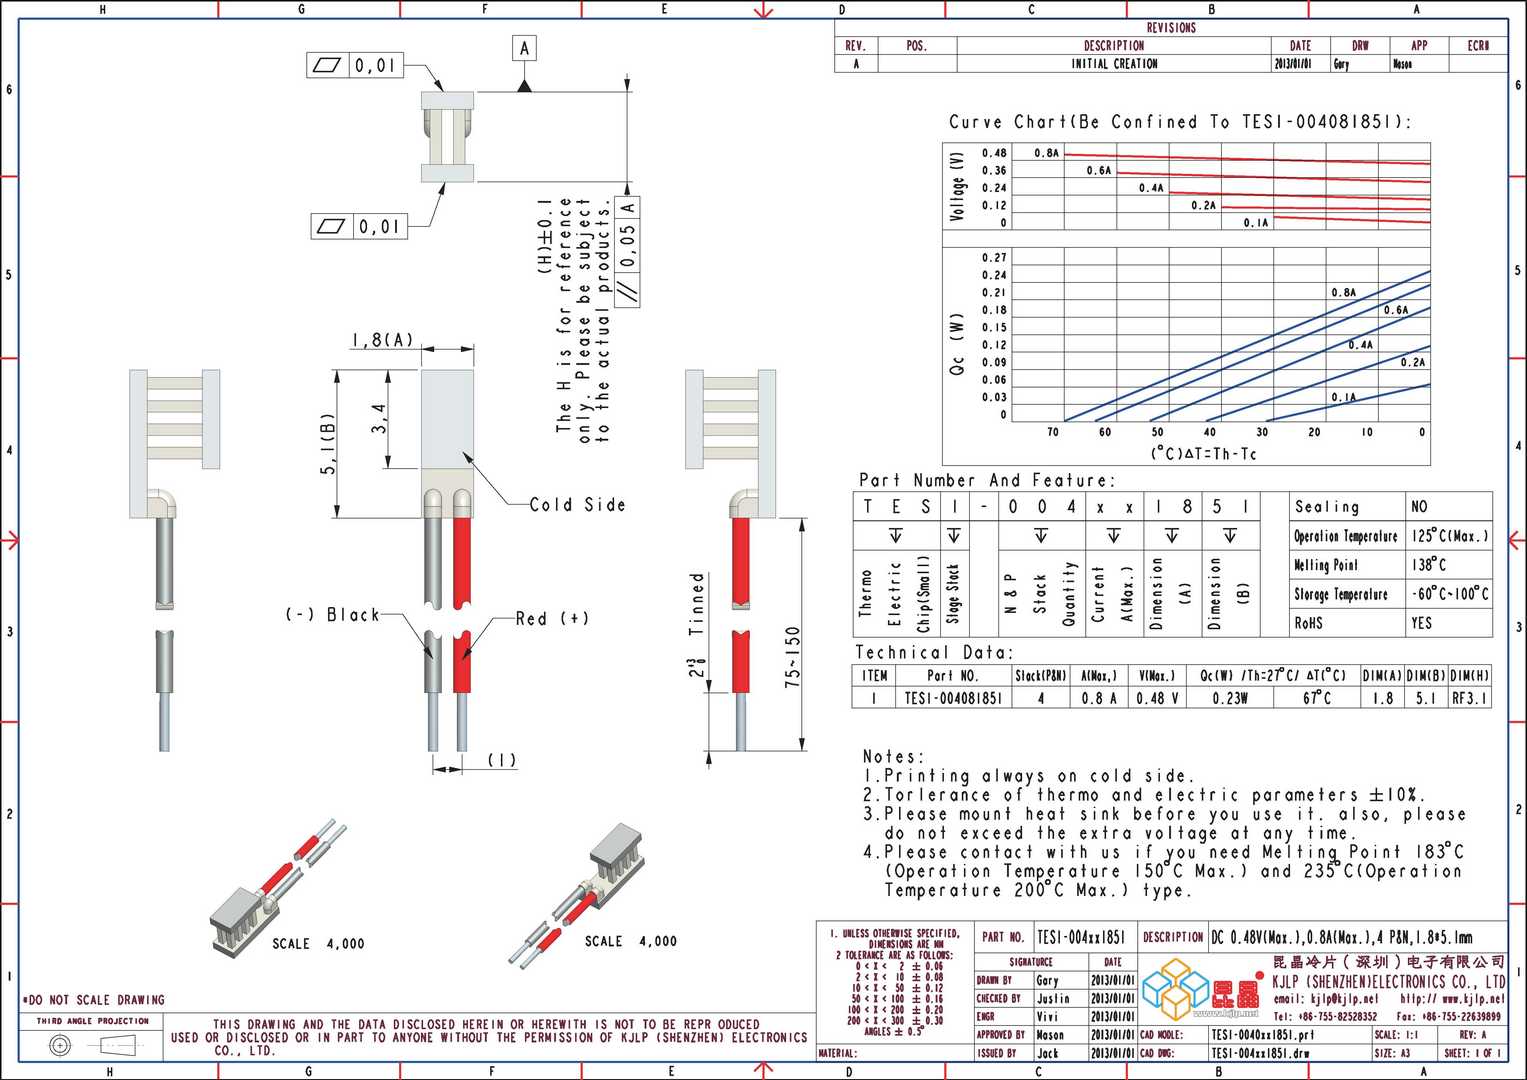
Task: Select the Sealing cell
Action: click(x=1348, y=506)
